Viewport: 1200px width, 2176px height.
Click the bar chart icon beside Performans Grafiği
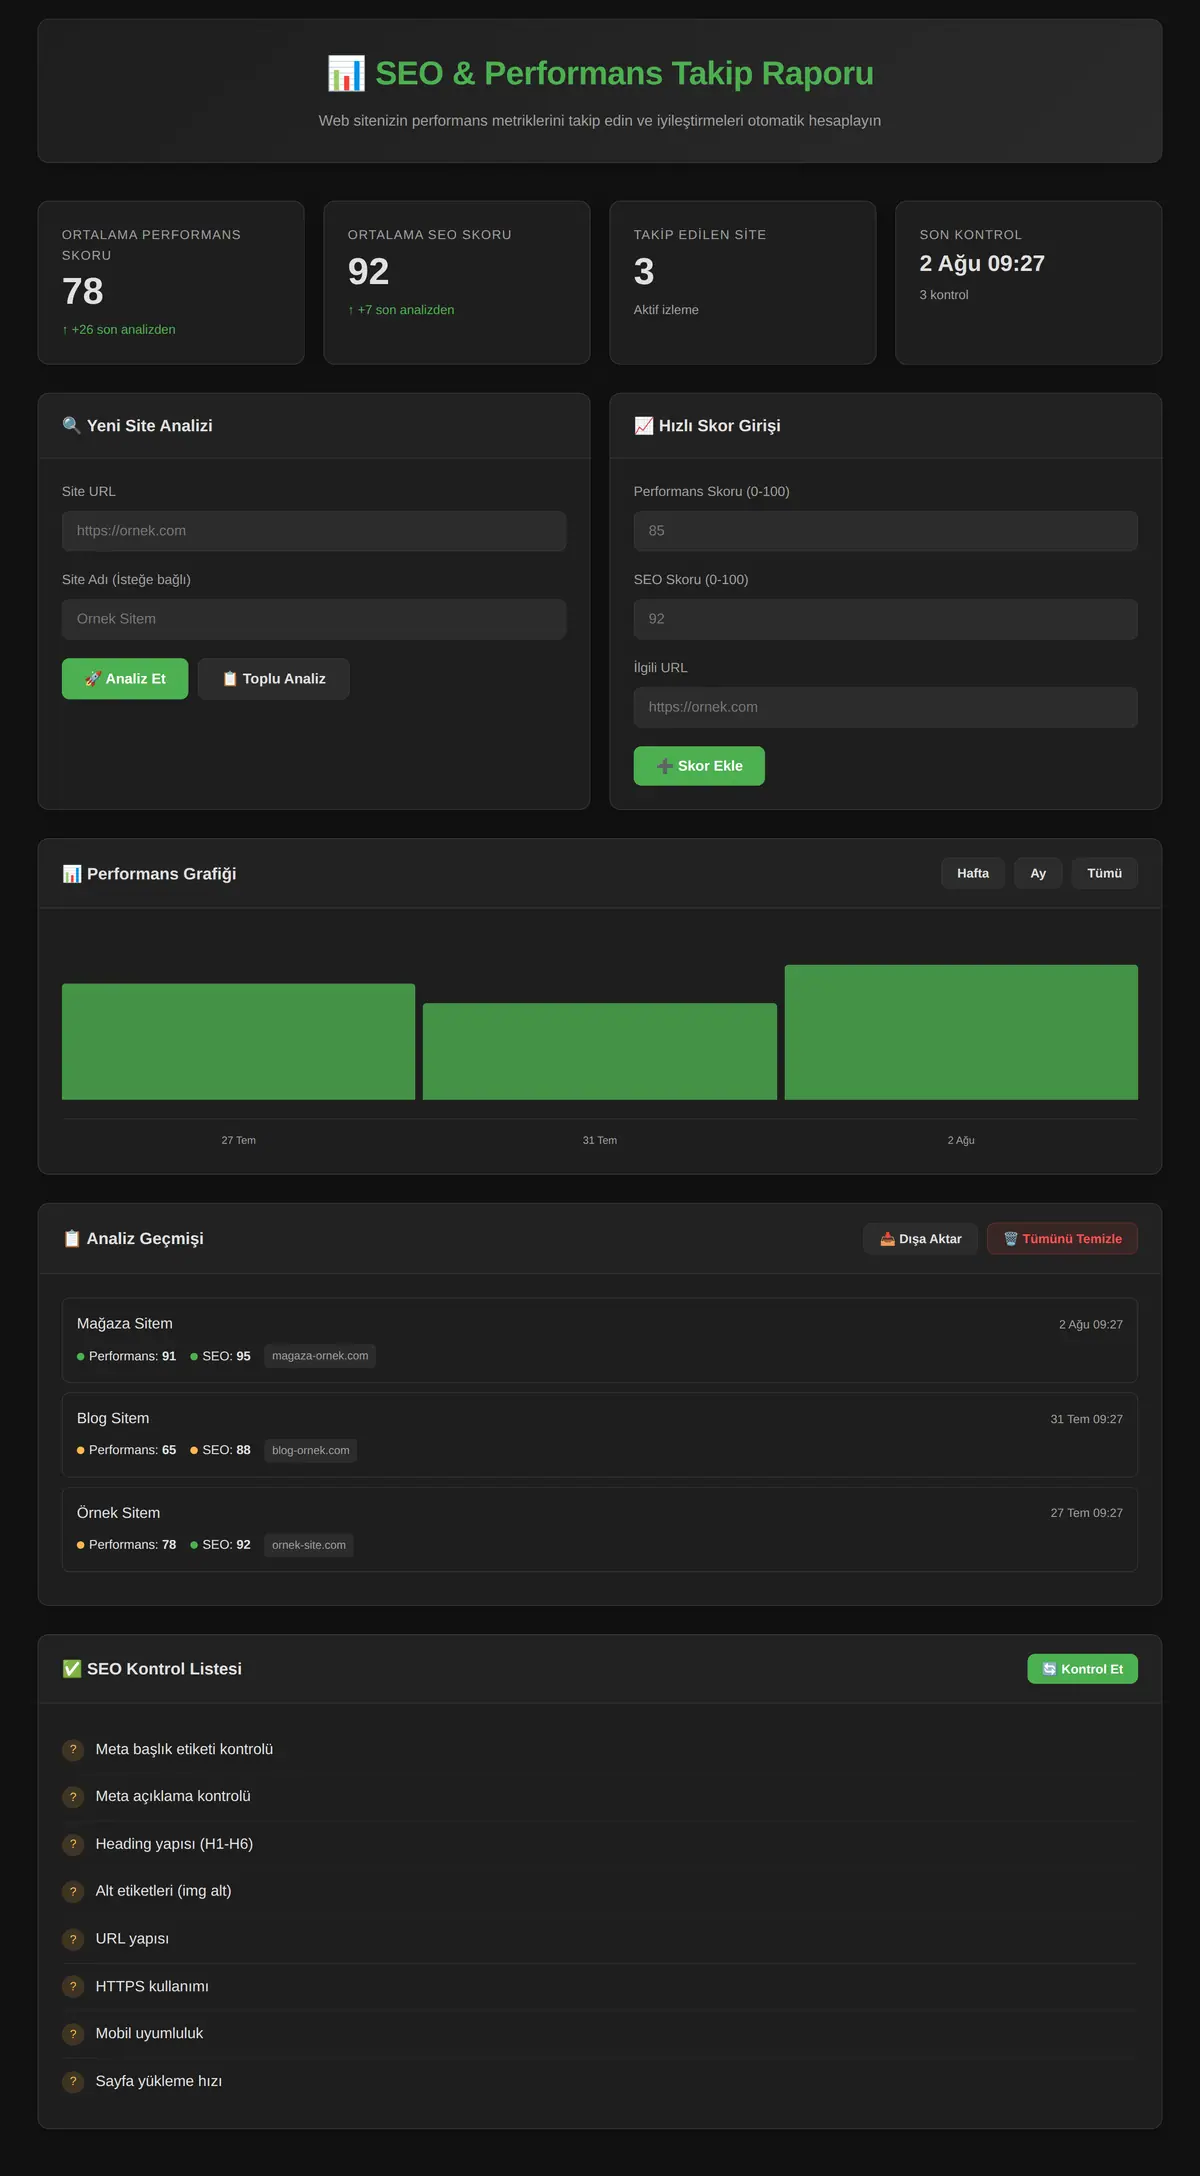pyautogui.click(x=72, y=873)
